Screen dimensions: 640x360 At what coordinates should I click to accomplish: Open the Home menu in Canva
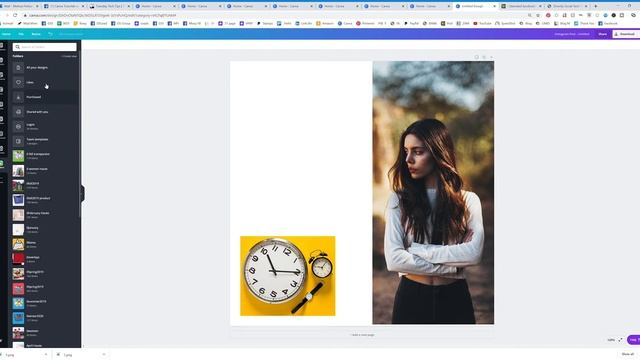pos(6,34)
